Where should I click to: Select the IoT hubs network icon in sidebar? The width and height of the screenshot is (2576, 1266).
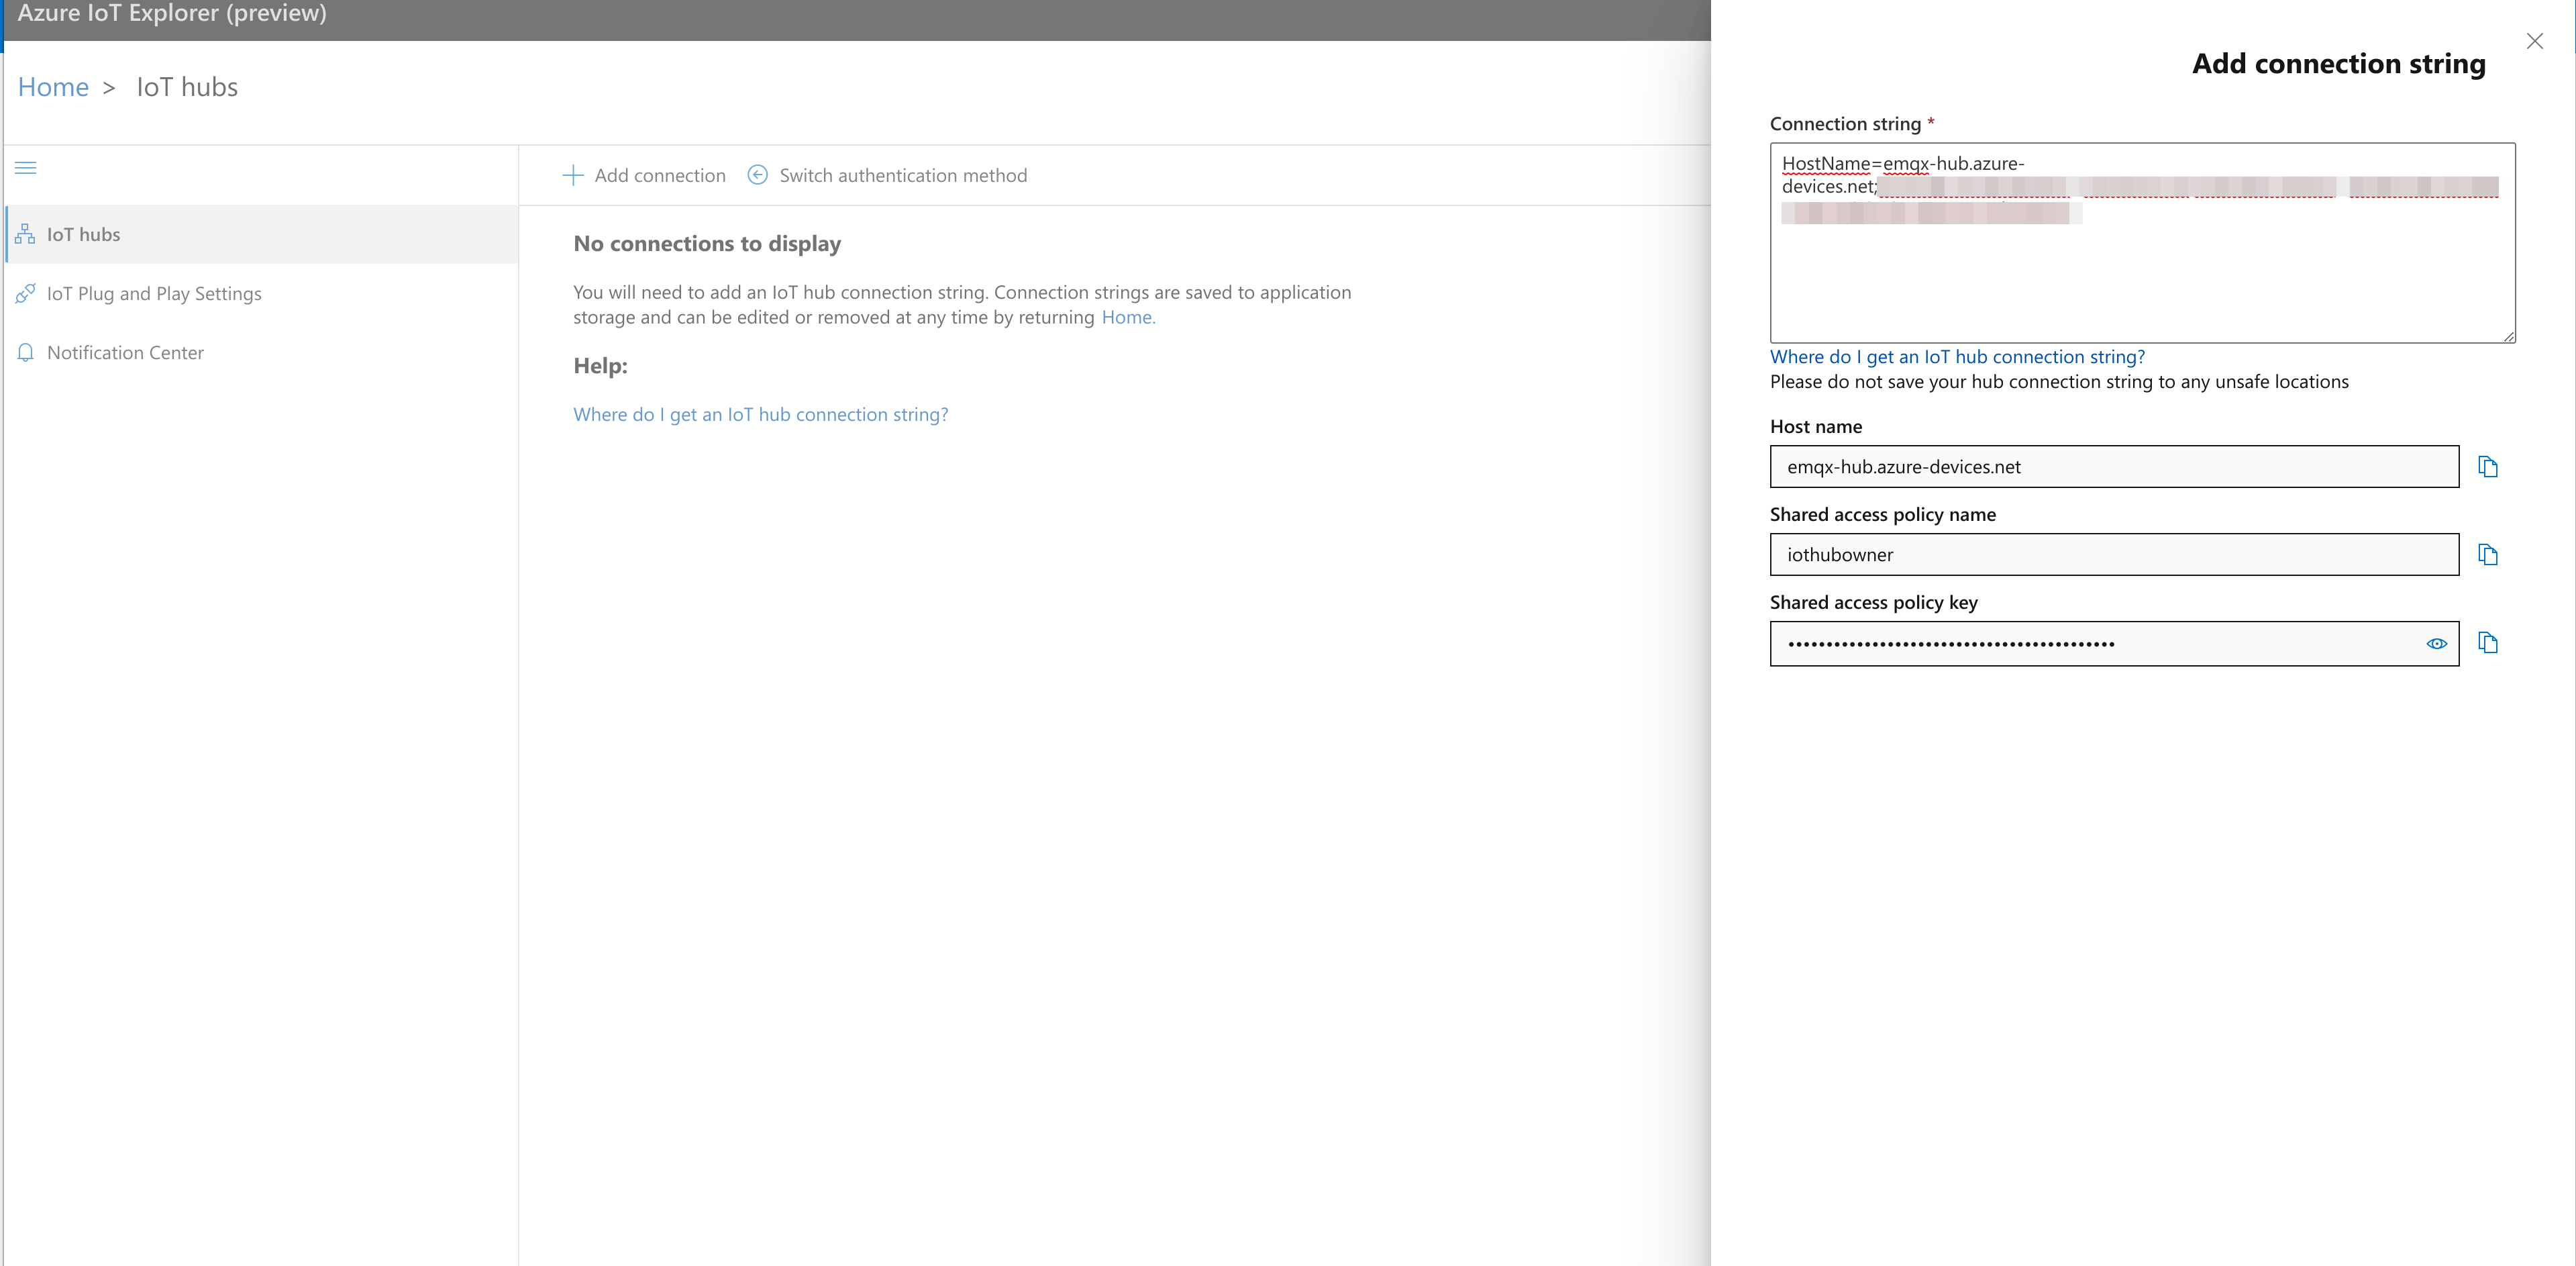click(x=25, y=234)
